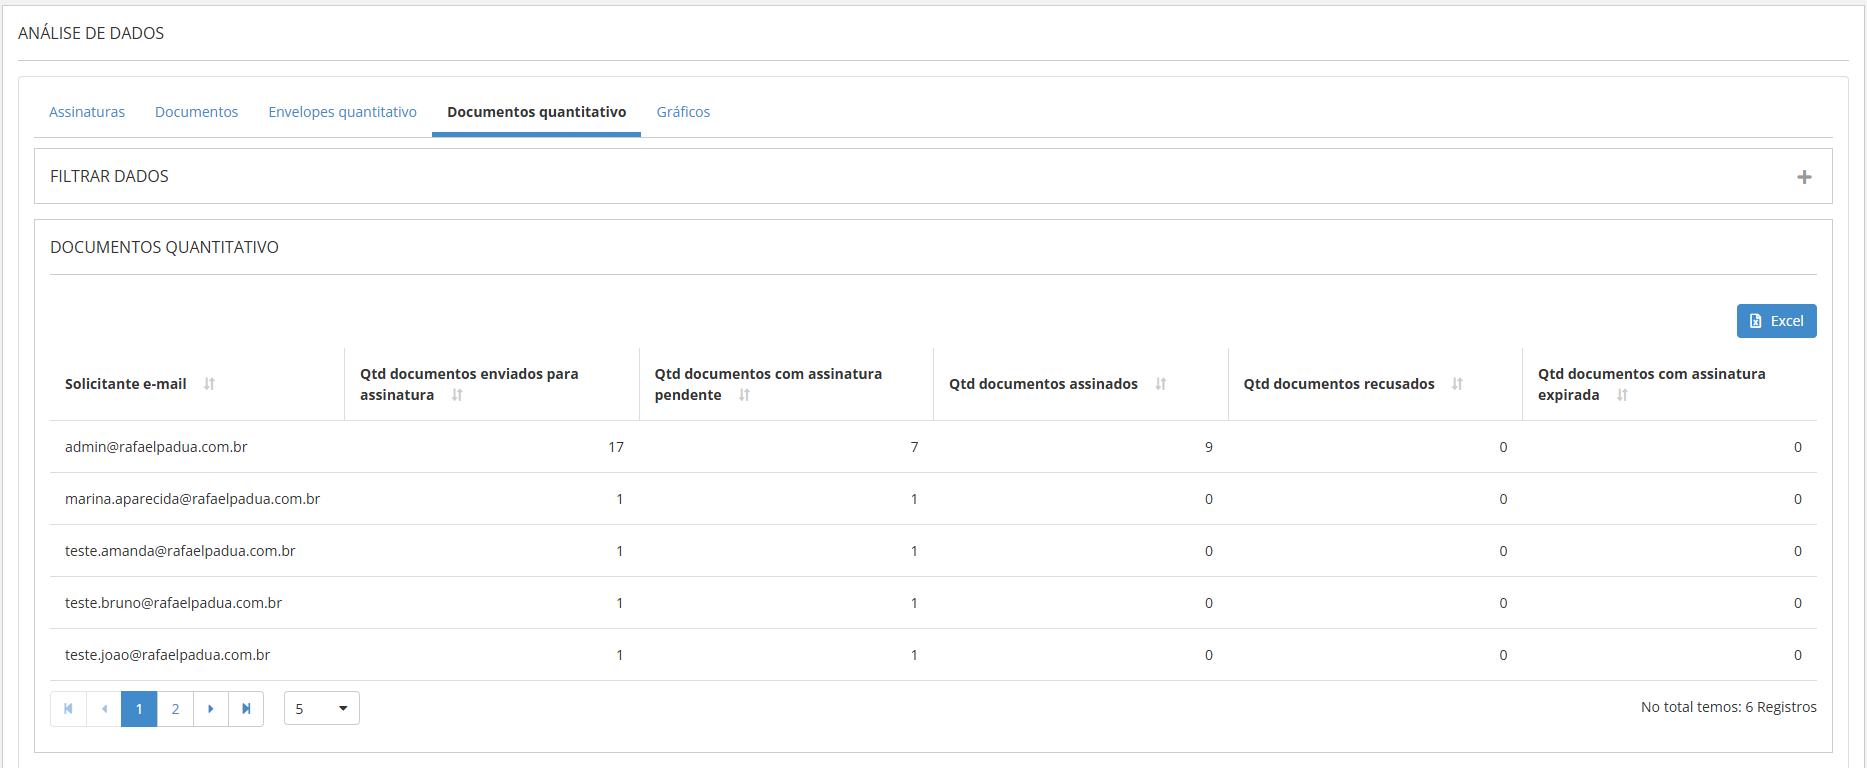Go to next page arrow

click(211, 709)
